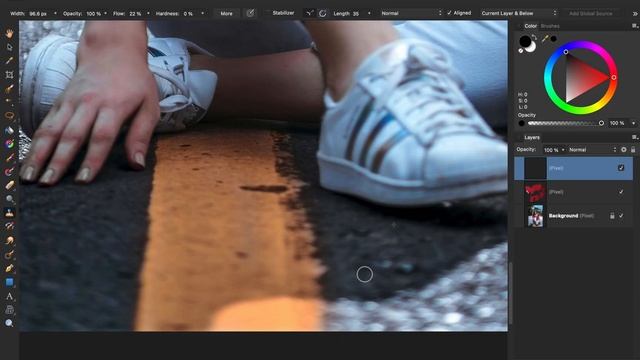Select the Flood Select magic wand tool

[9, 101]
